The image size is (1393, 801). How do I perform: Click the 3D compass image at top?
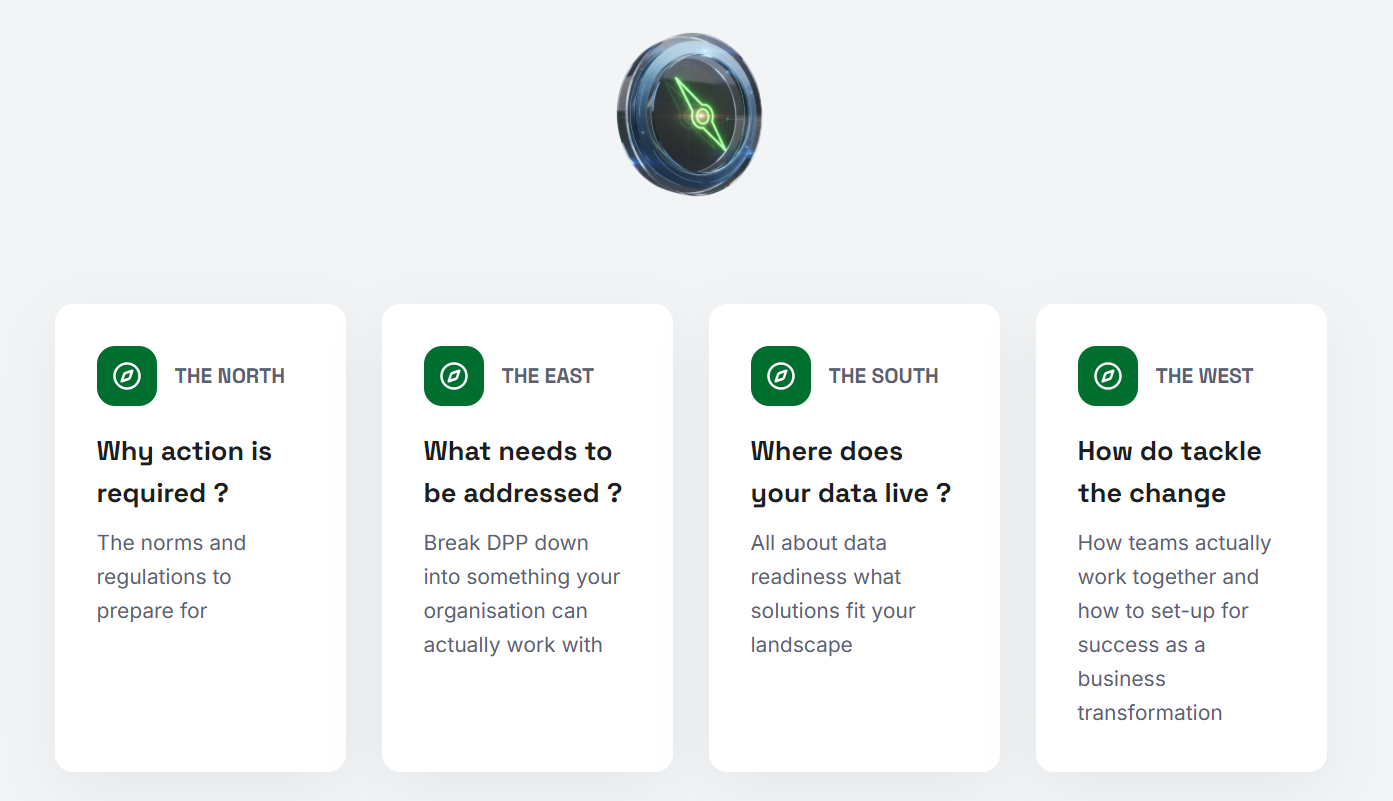click(689, 114)
